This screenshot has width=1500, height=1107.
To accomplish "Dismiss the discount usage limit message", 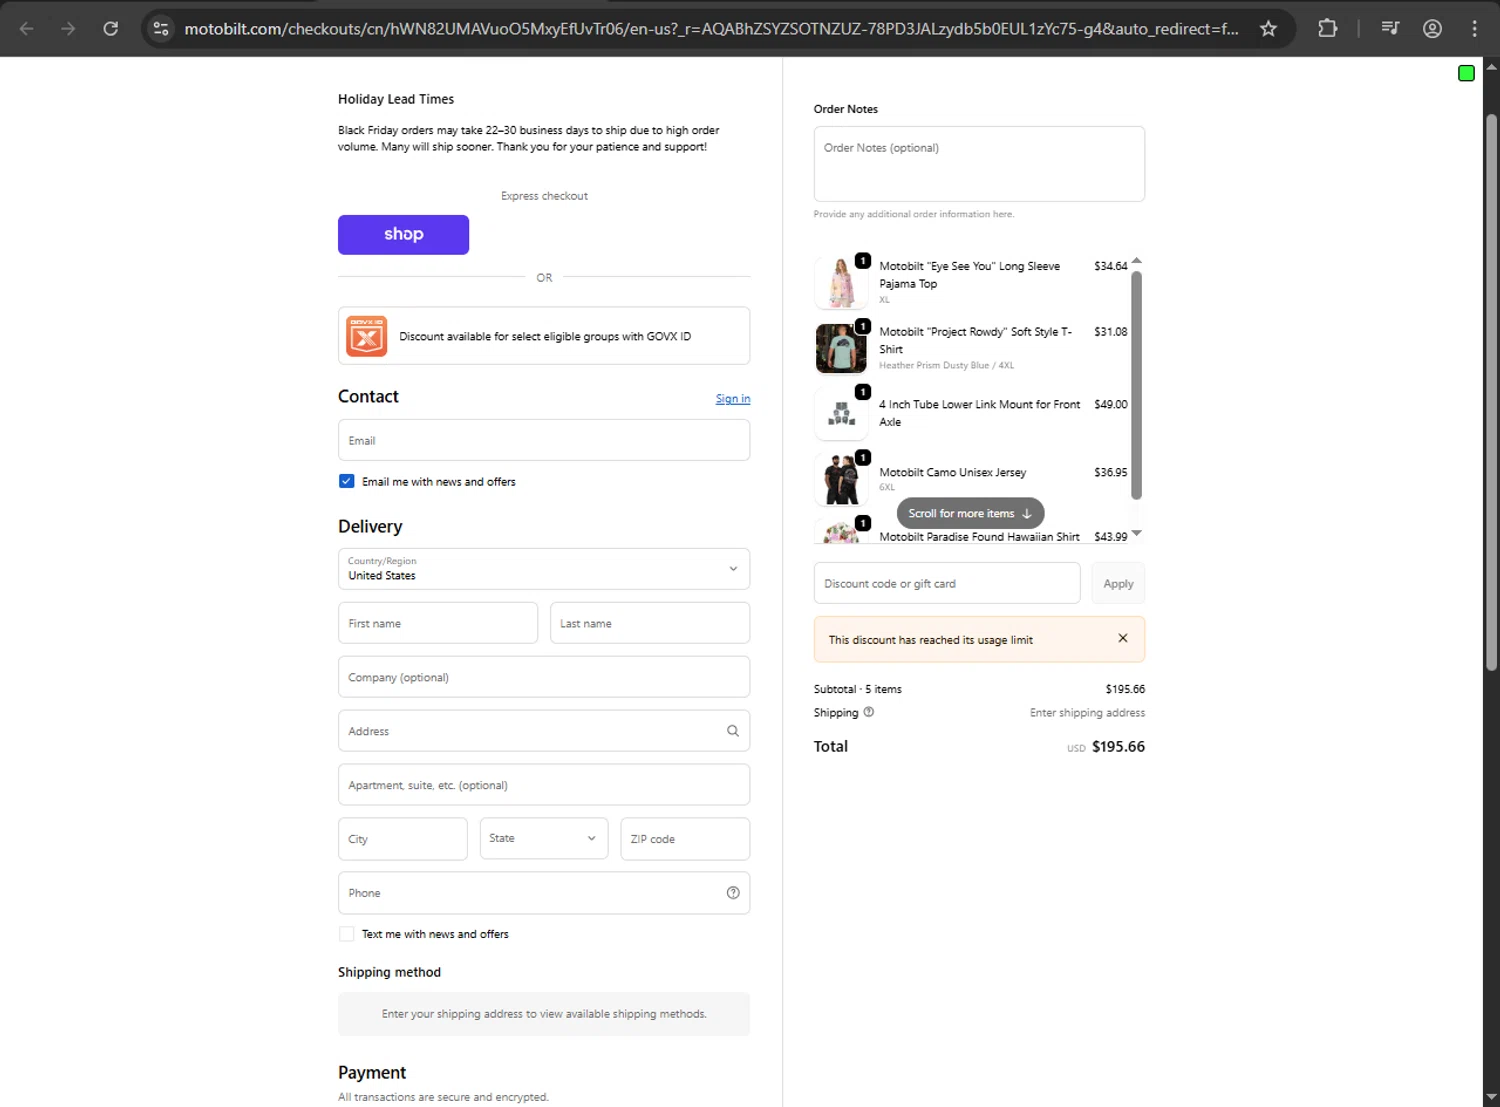I will pos(1123,638).
